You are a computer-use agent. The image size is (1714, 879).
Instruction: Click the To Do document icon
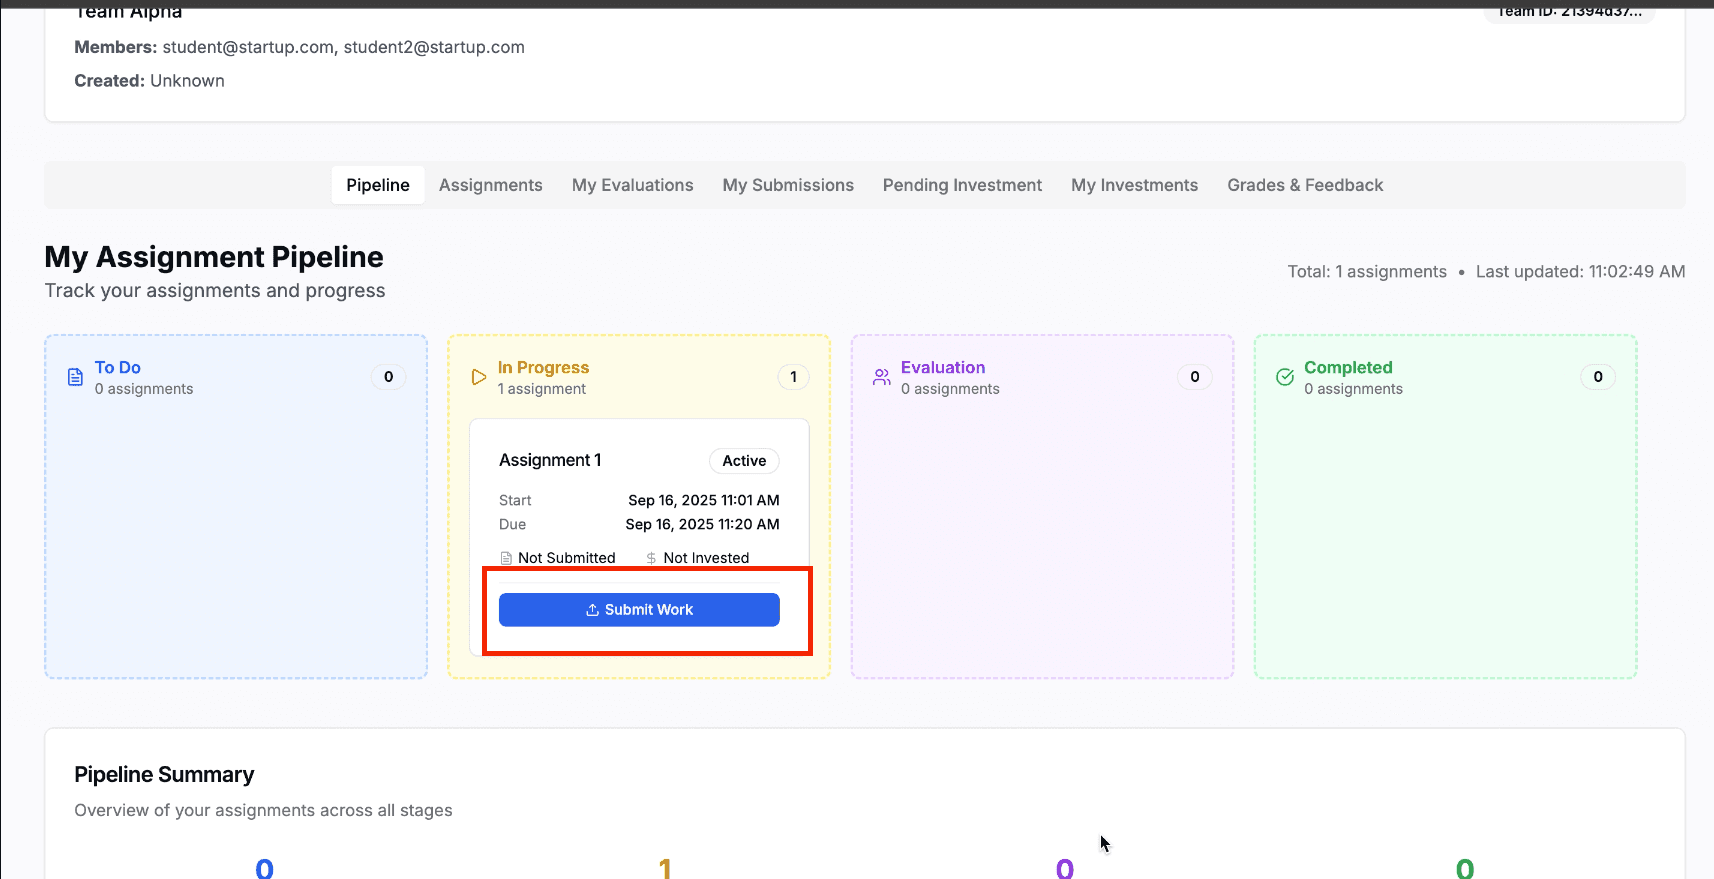75,377
